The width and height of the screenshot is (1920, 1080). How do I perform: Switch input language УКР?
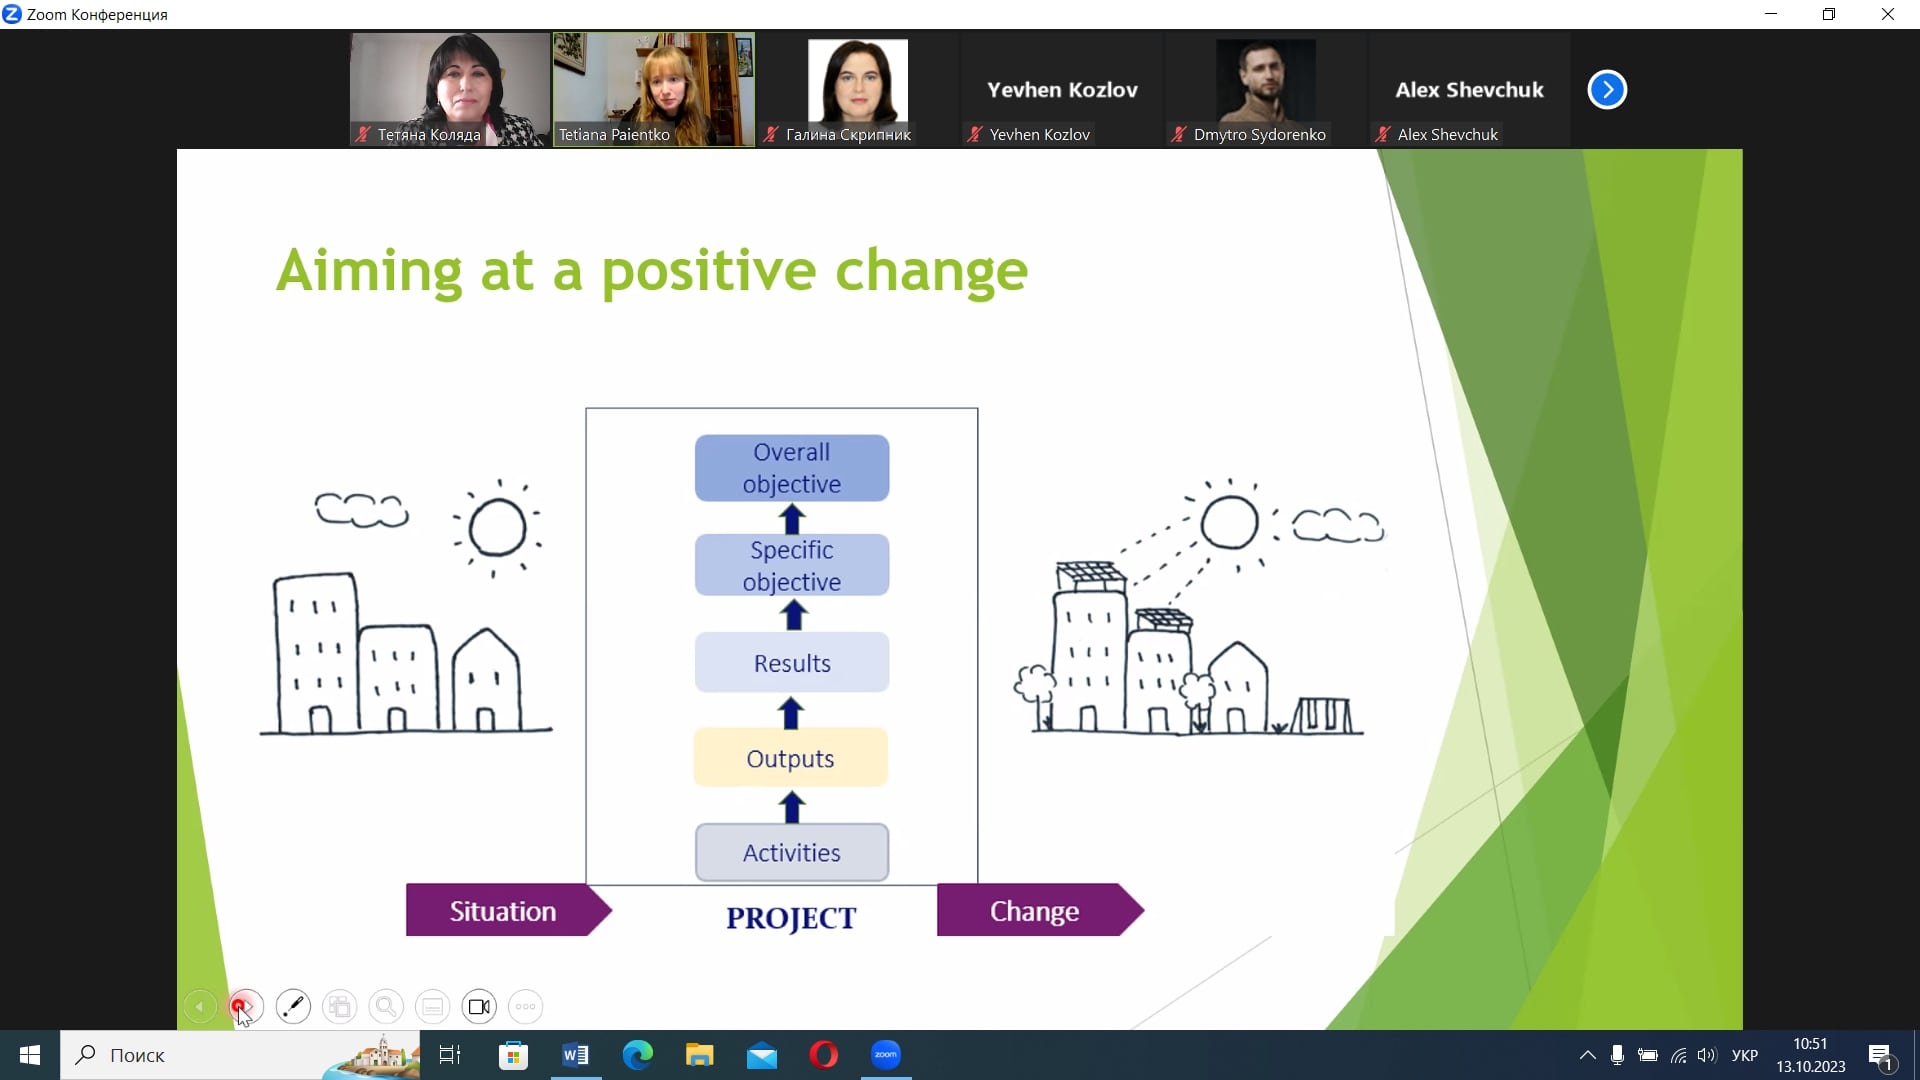pyautogui.click(x=1745, y=1055)
